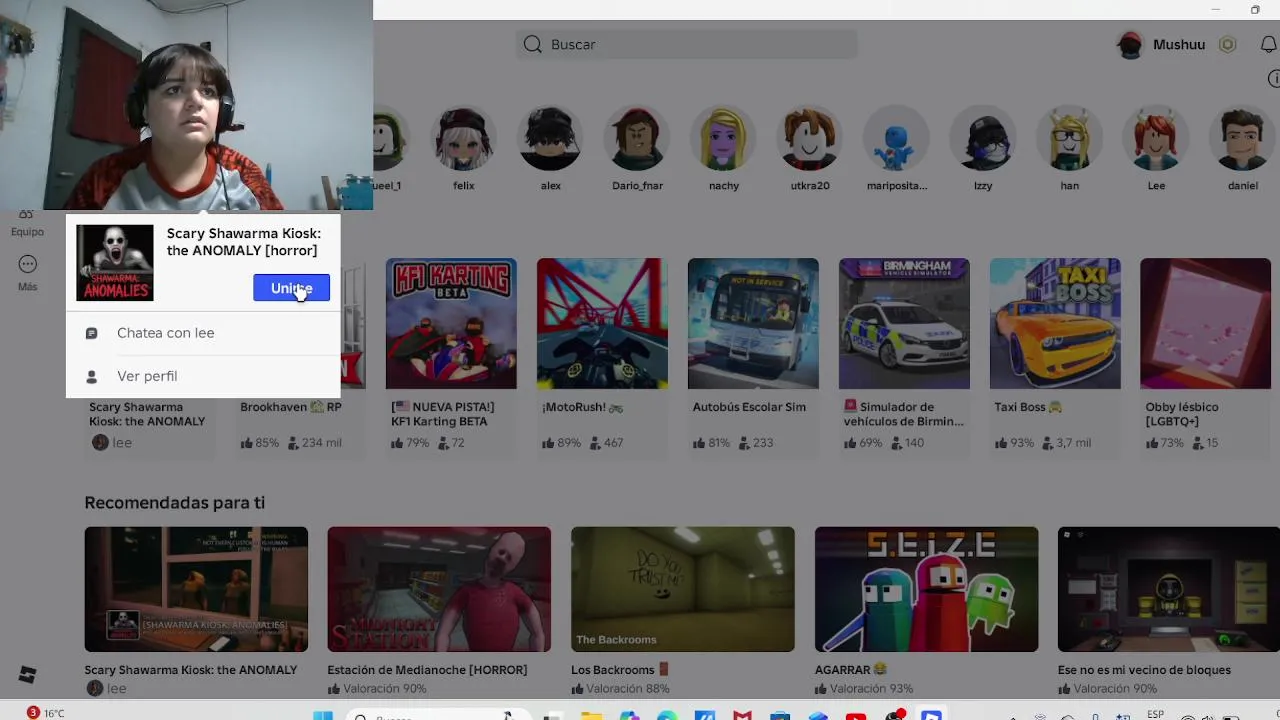Click Ese no es mi vecino de bloques title
This screenshot has height=720, width=1280.
(x=1144, y=670)
